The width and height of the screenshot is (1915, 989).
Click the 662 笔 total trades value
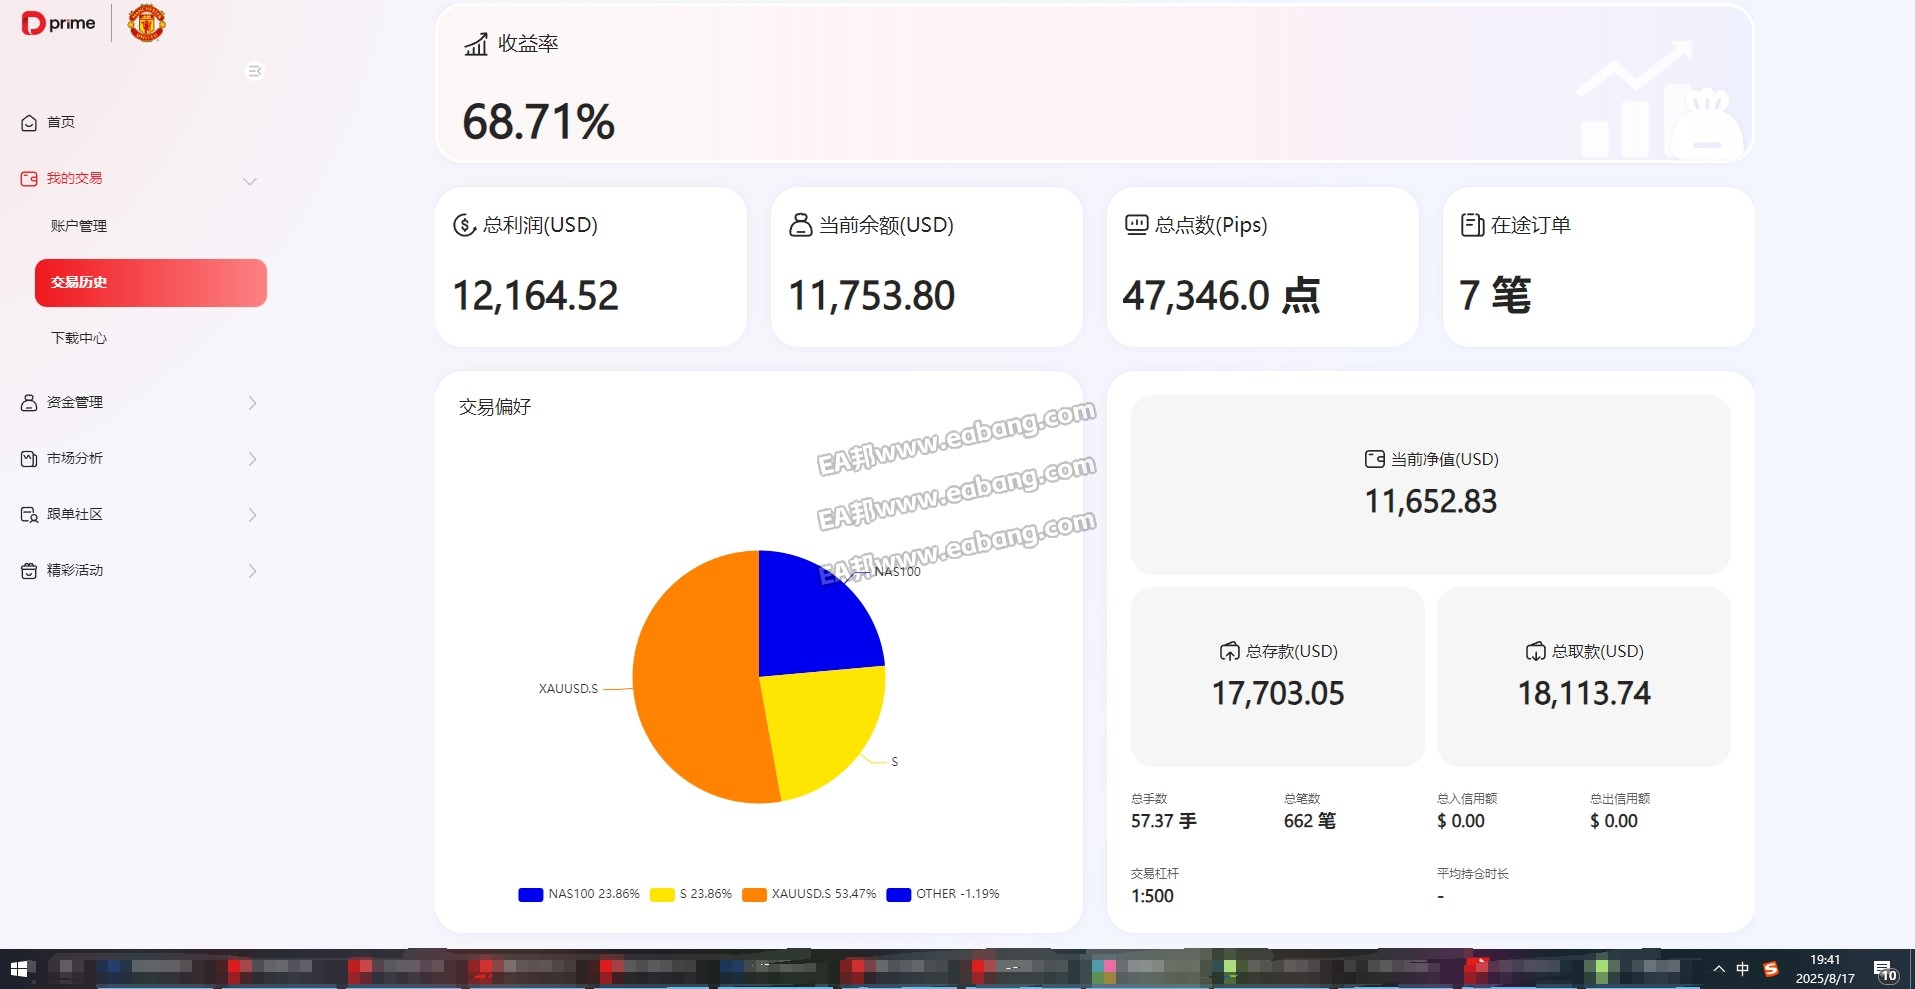click(x=1310, y=821)
